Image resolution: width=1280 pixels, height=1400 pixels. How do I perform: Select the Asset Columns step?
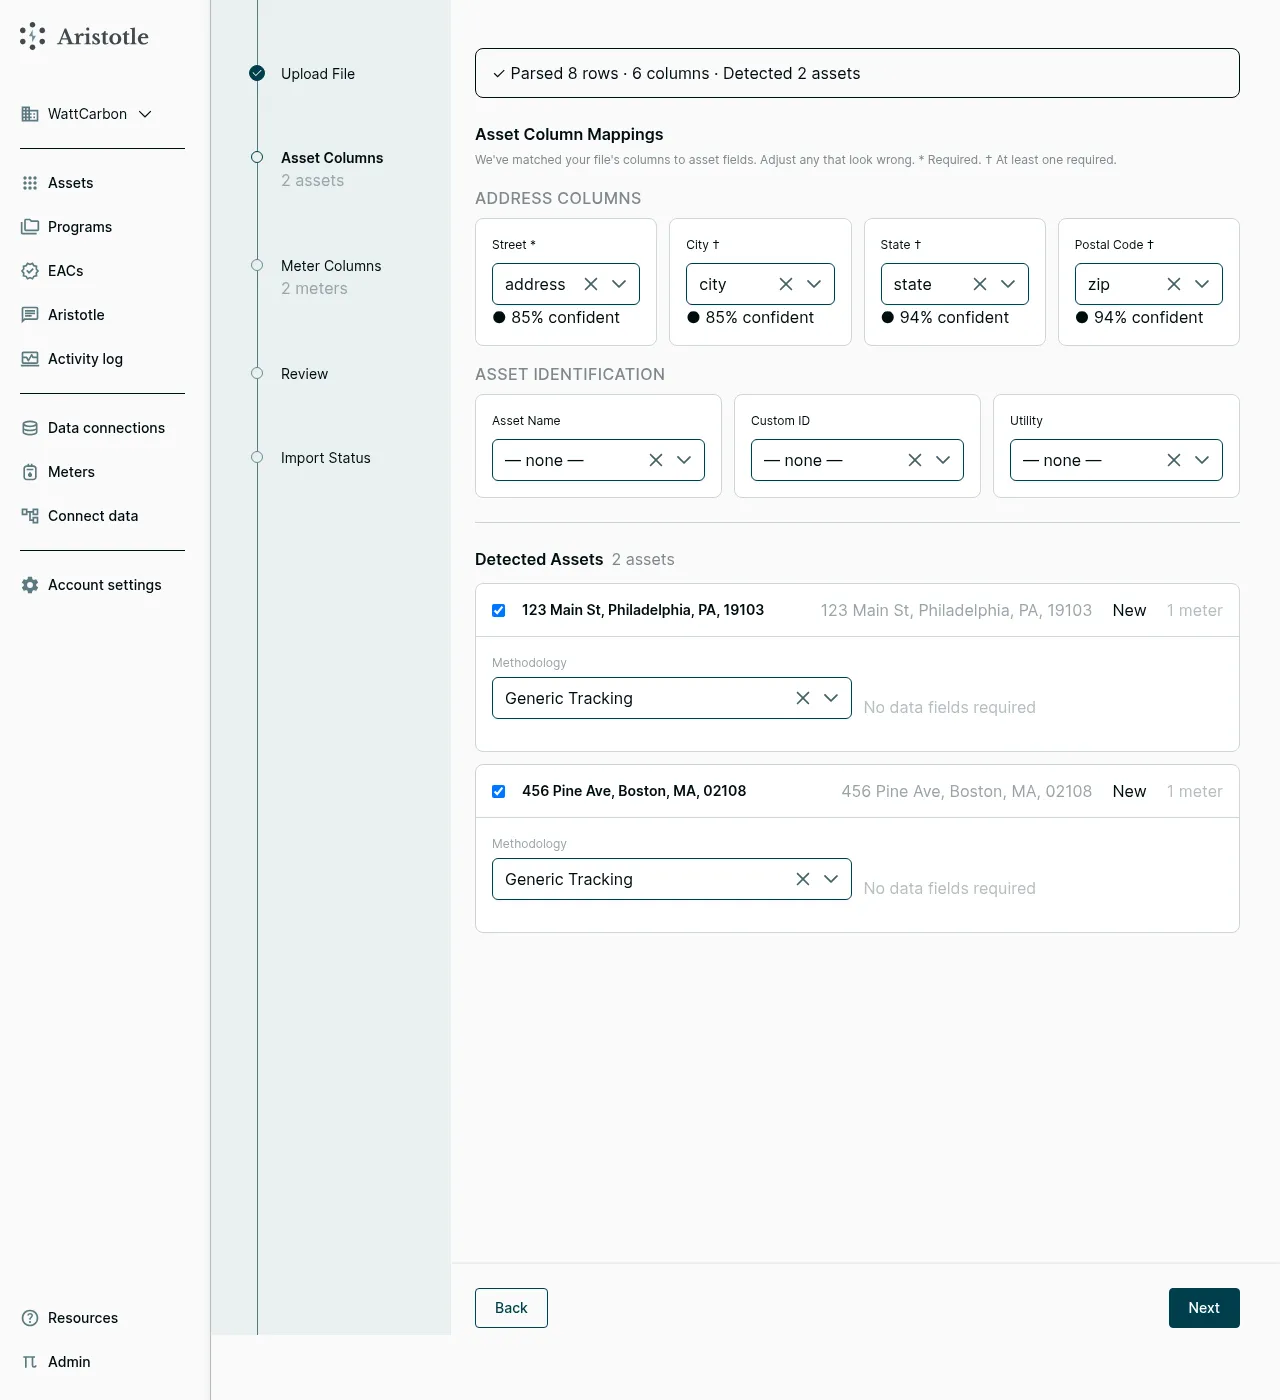click(x=332, y=158)
